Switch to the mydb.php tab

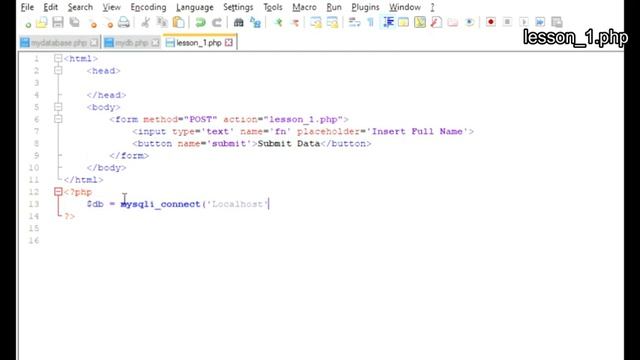[131, 42]
